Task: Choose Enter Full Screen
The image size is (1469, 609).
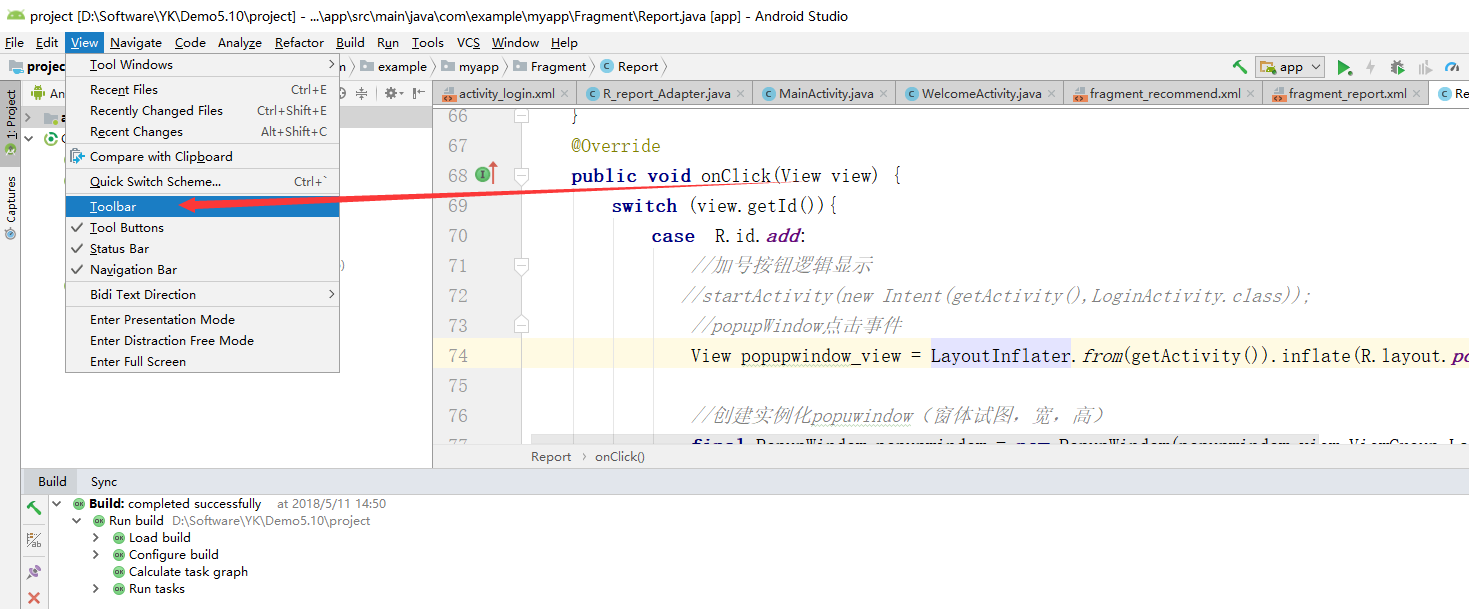Action: tap(202, 361)
